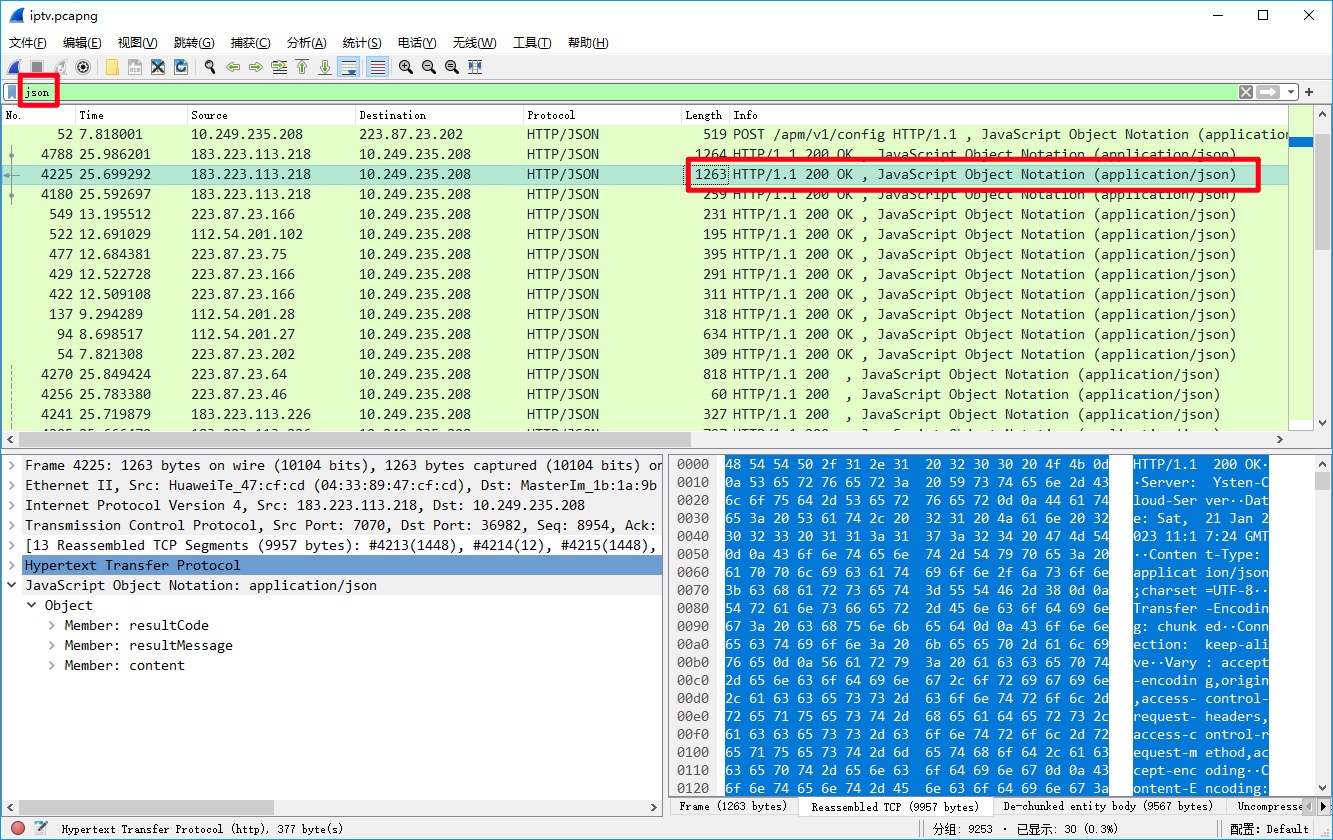Screen dimensions: 1333x840
Task: Switch to De-chunked entity body tab
Action: (1107, 806)
